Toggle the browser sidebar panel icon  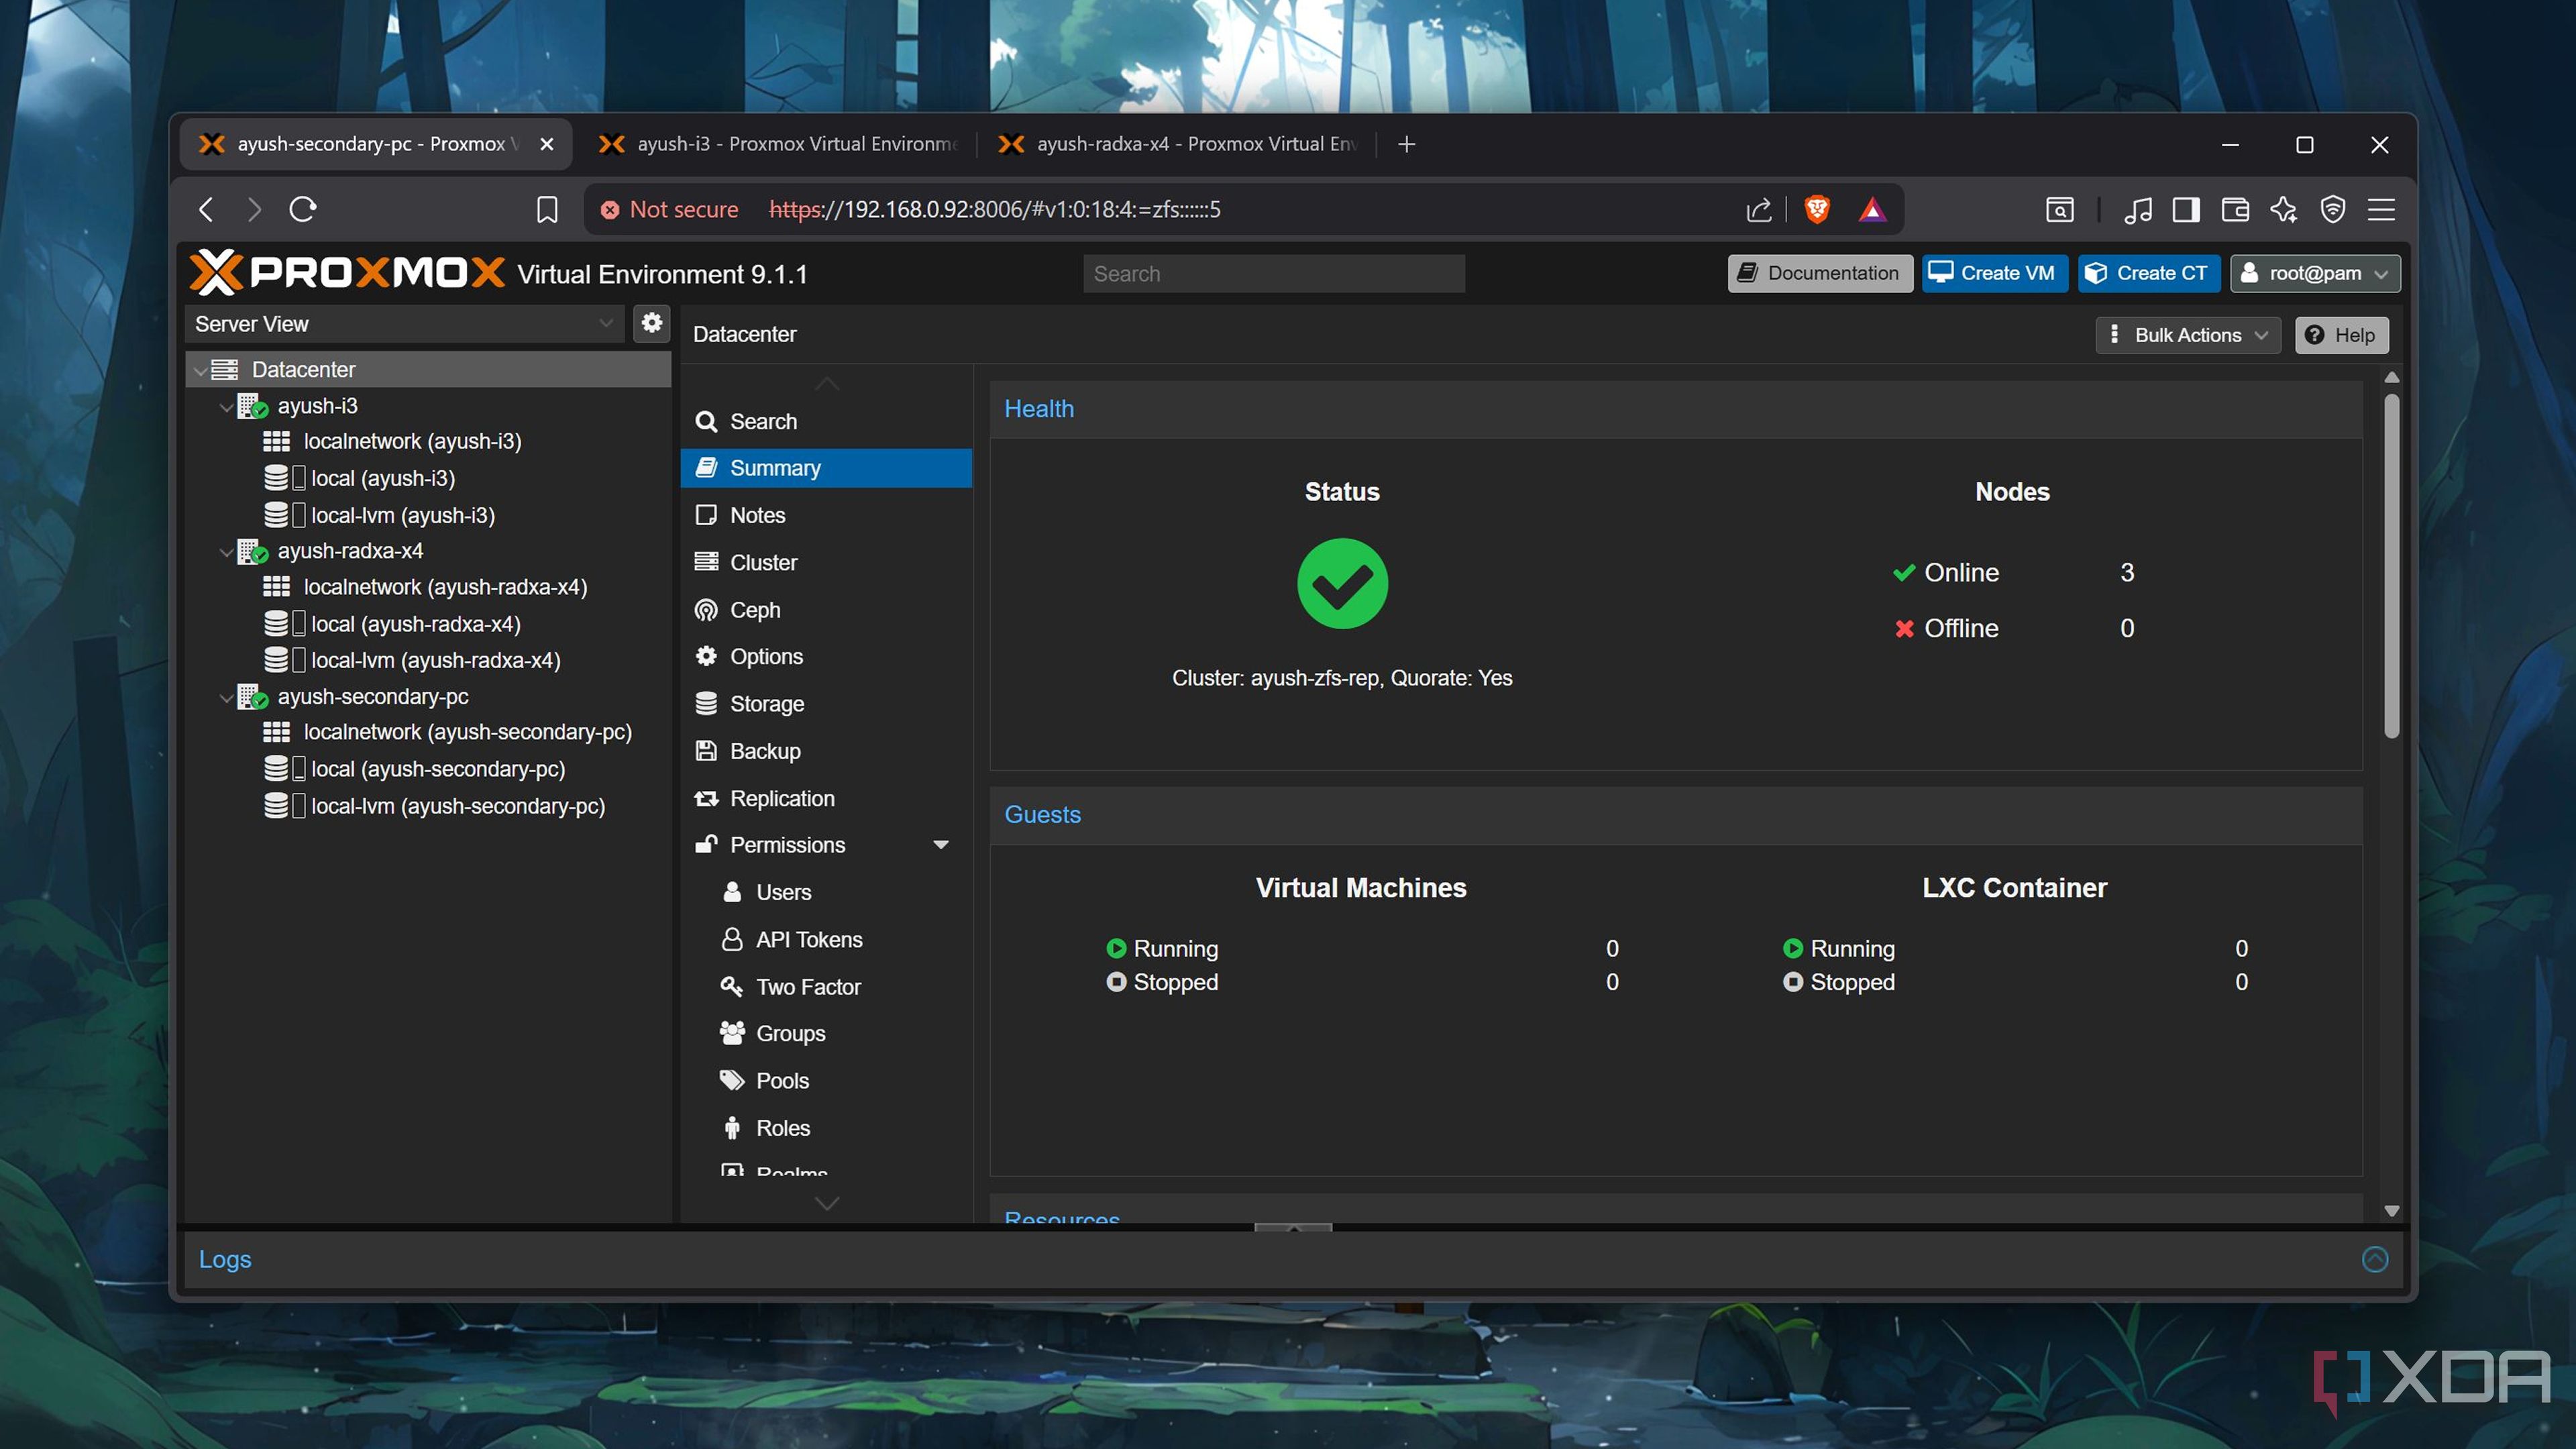(2186, 209)
